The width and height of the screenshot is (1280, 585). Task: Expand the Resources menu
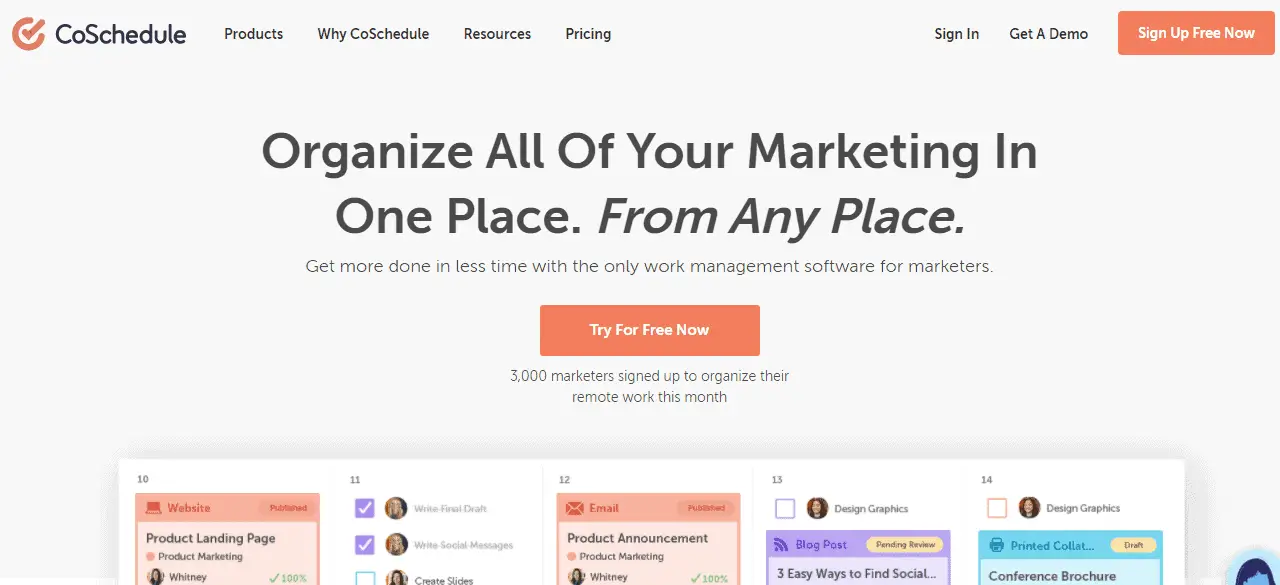[x=497, y=34]
